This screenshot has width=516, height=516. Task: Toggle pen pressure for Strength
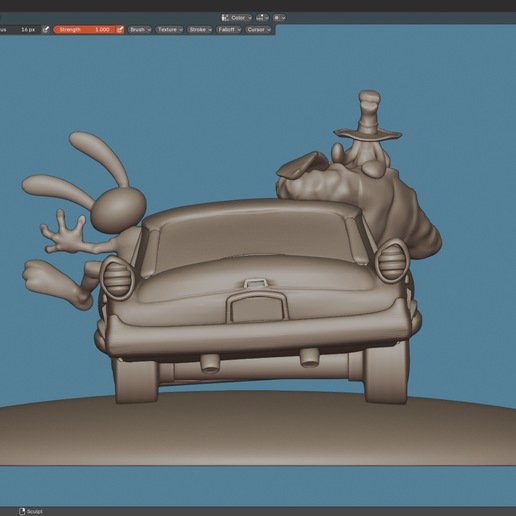[x=120, y=30]
